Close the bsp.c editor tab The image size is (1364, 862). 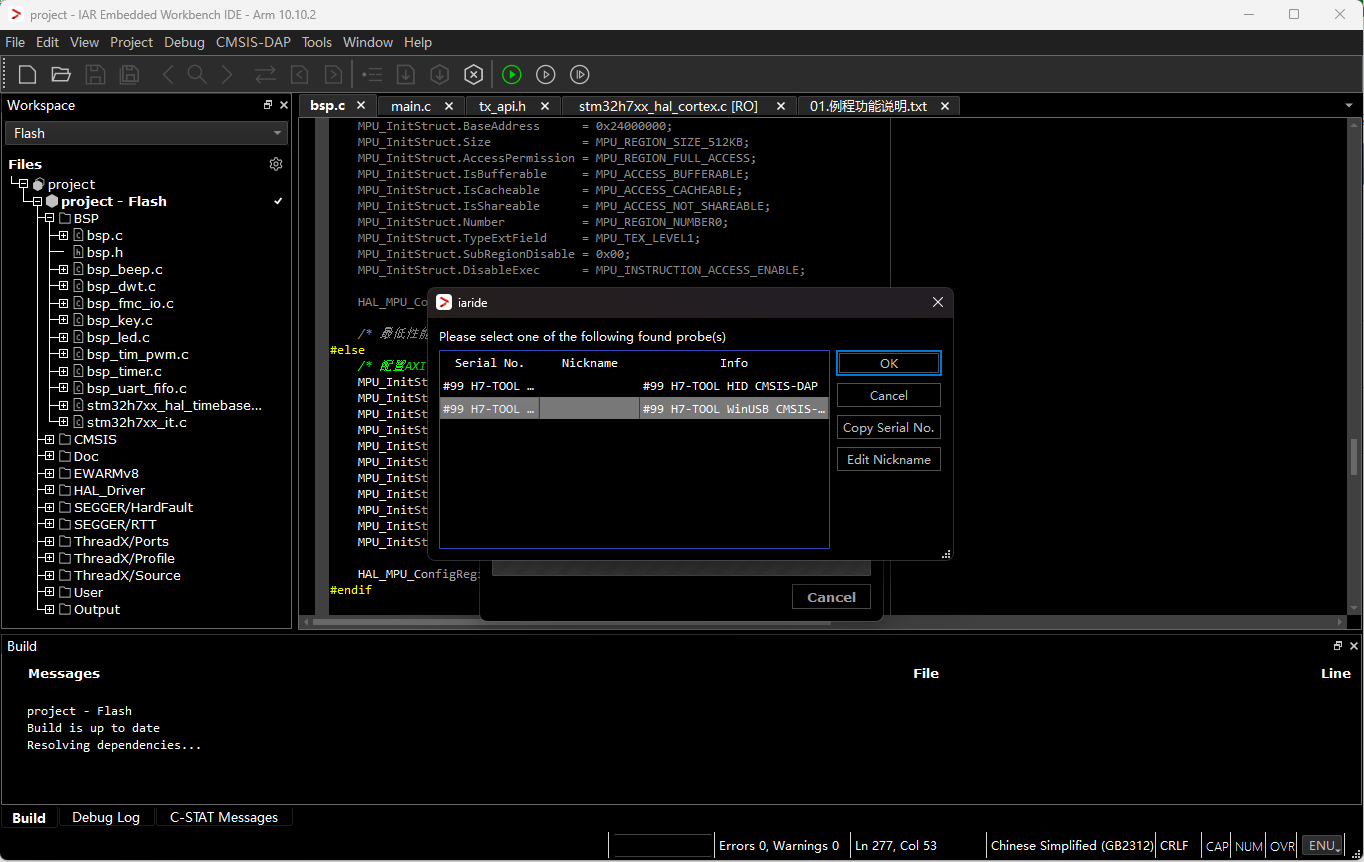tap(361, 105)
